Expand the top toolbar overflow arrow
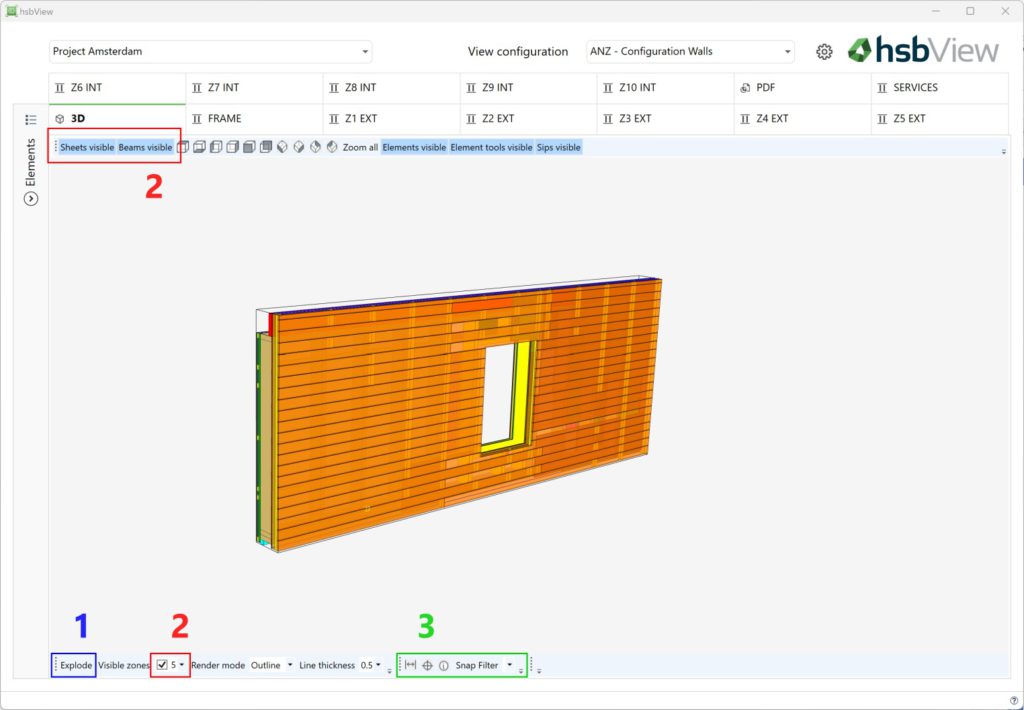Image resolution: width=1024 pixels, height=710 pixels. point(1004,152)
